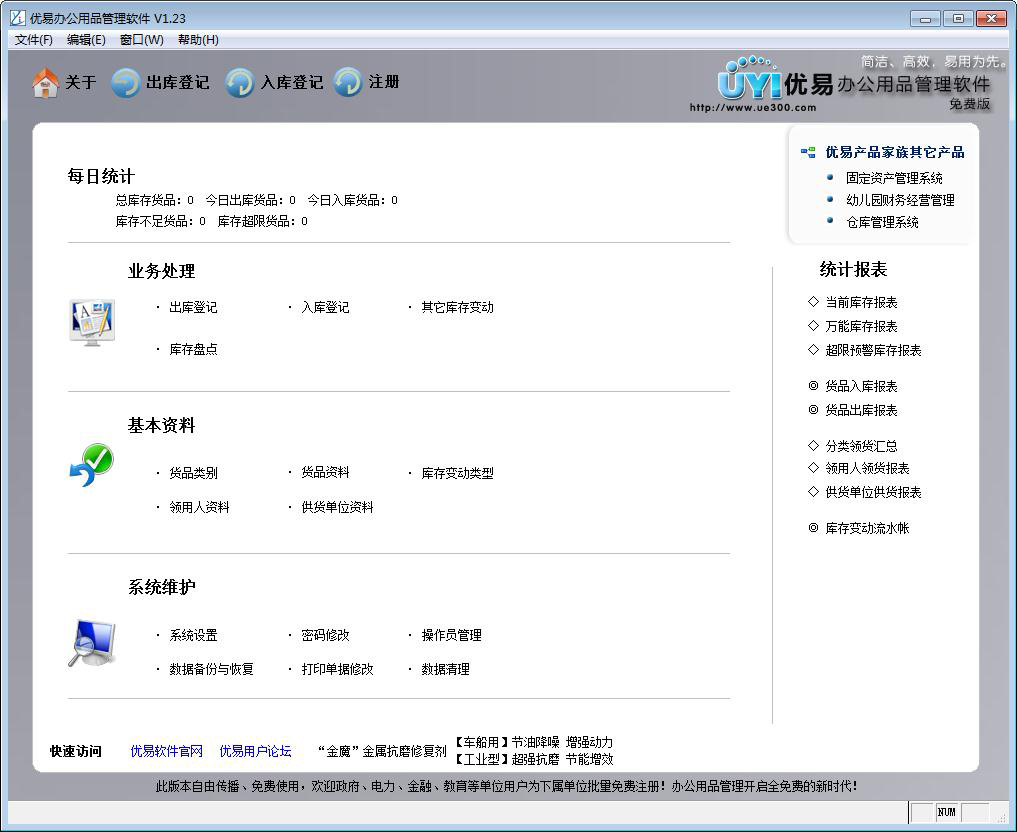Image resolution: width=1017 pixels, height=832 pixels.
Task: Click 注册 in the top toolbar
Action: 384,82
